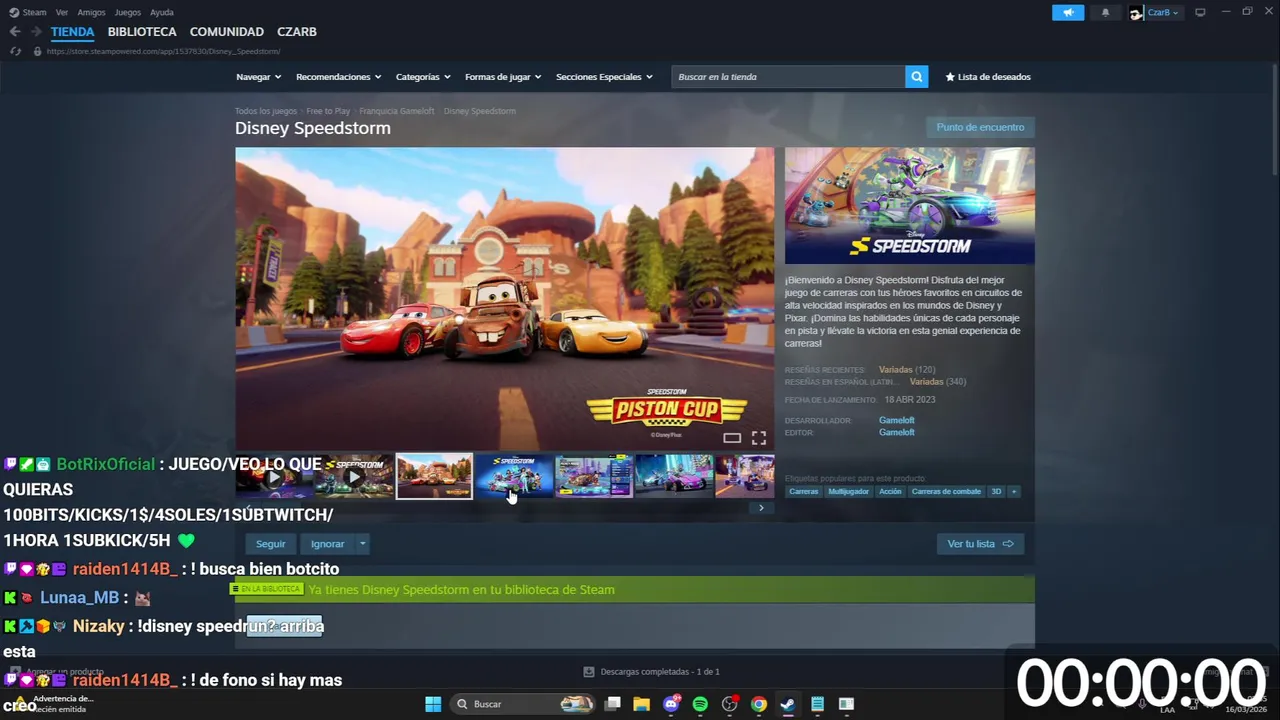Open the announcements megaphone button

1068,12
